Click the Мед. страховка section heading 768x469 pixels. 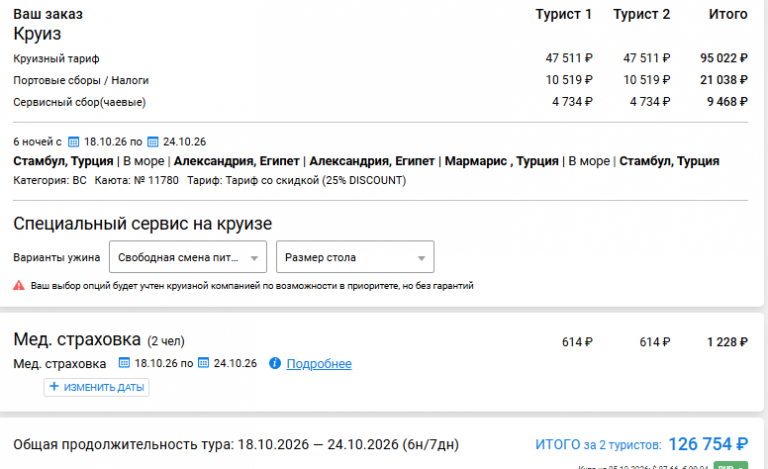[x=77, y=339]
